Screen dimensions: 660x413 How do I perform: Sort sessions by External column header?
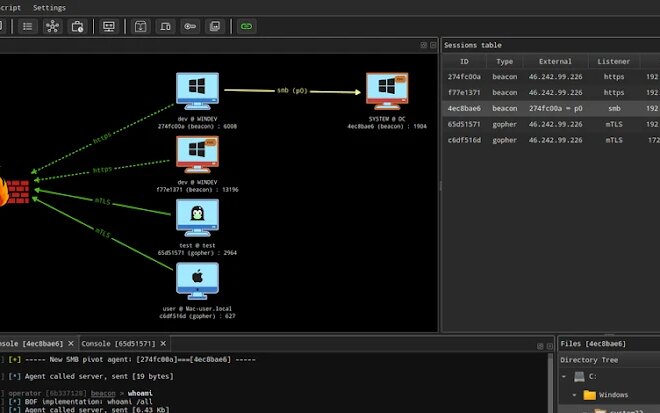pyautogui.click(x=555, y=61)
